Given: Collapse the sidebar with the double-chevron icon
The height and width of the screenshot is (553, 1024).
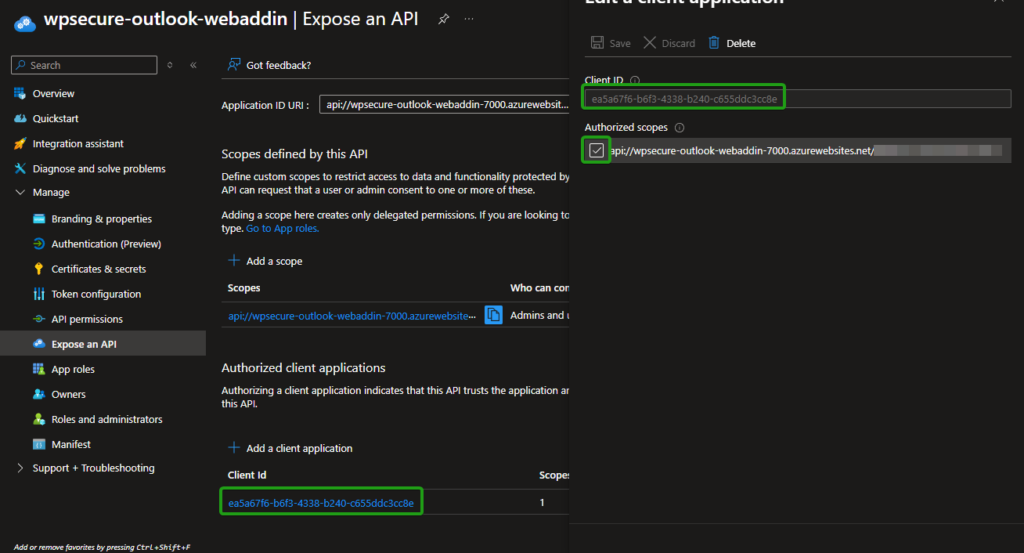Looking at the screenshot, I should 193,65.
